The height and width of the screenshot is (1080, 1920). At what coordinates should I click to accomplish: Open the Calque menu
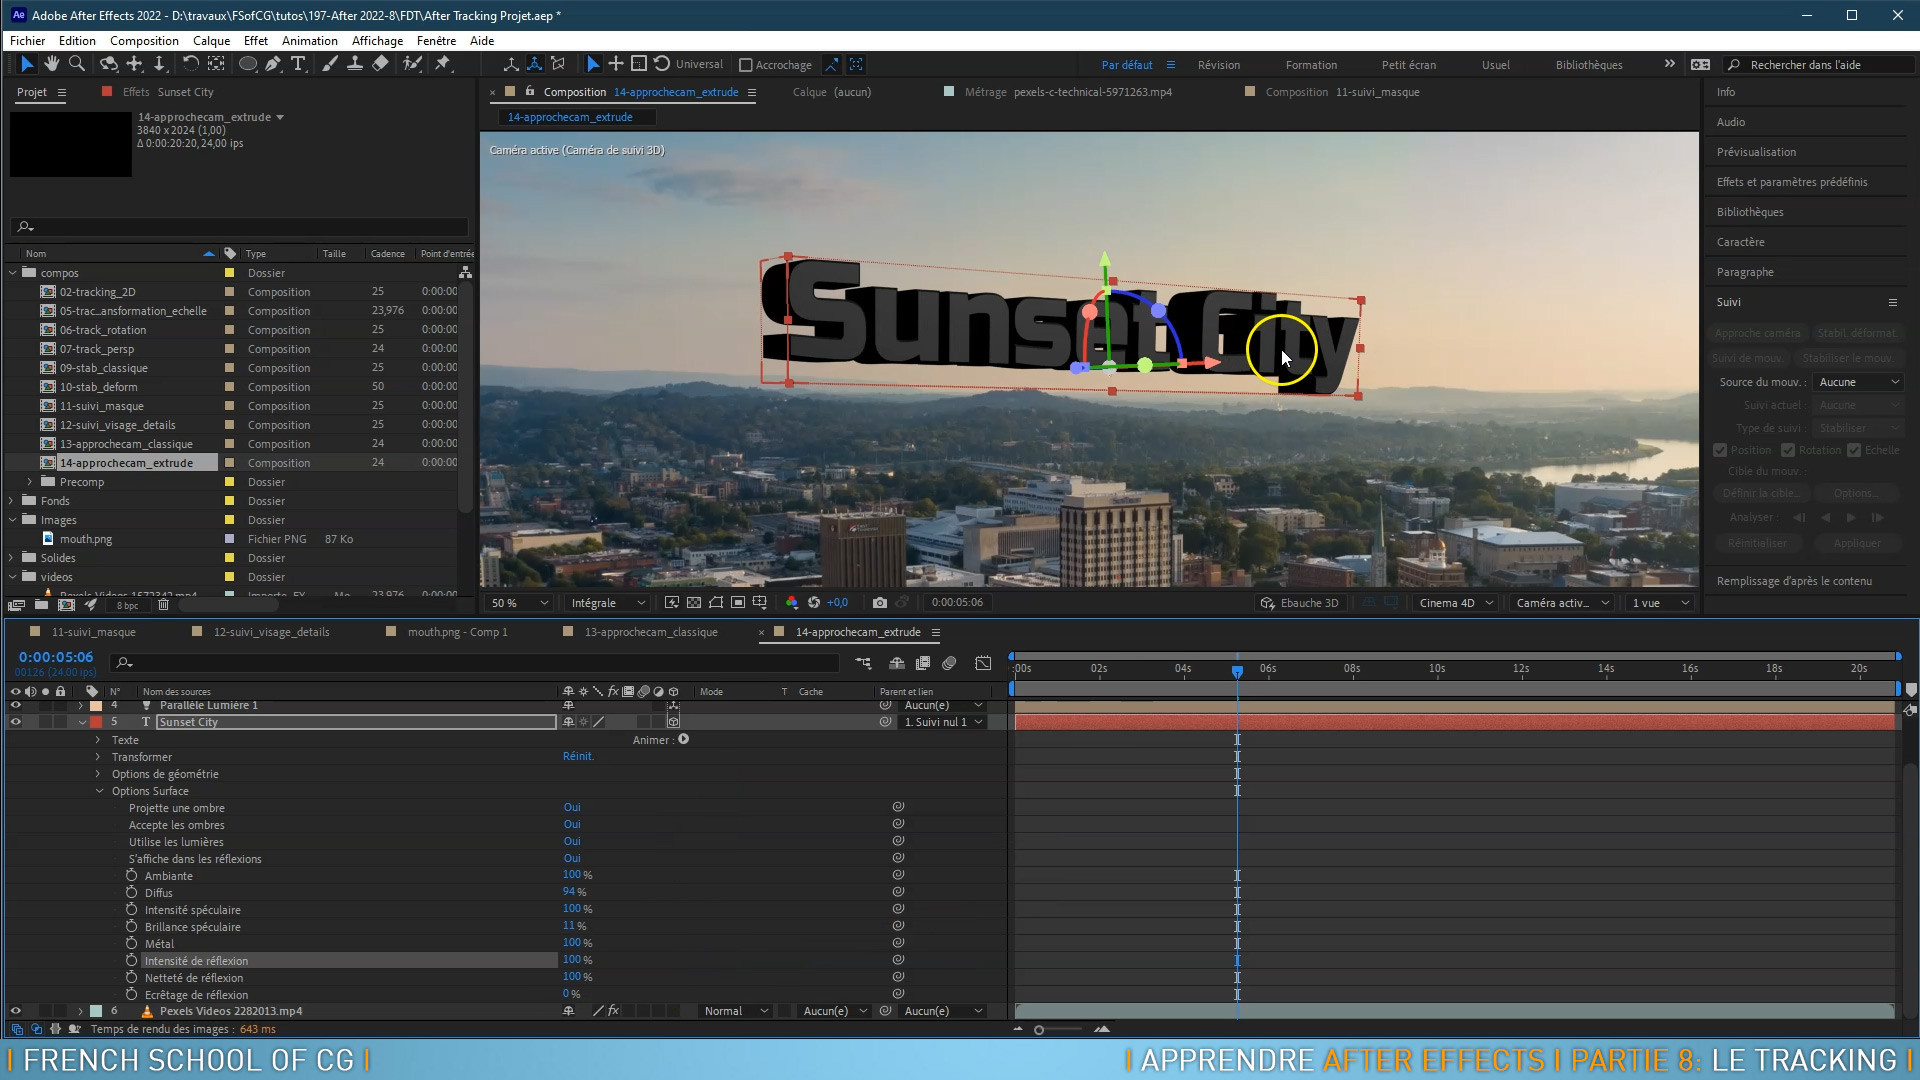211,41
